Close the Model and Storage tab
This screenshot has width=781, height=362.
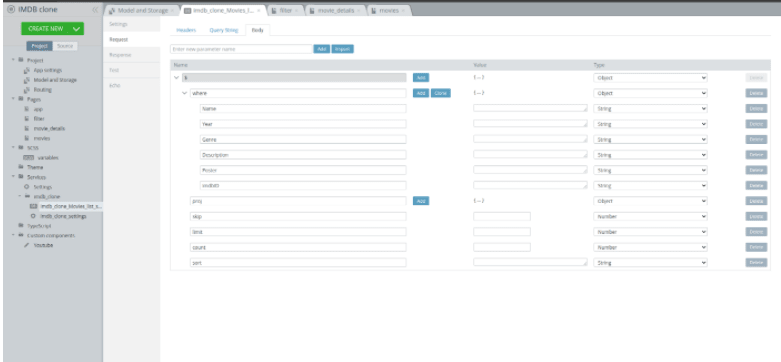click(x=172, y=10)
